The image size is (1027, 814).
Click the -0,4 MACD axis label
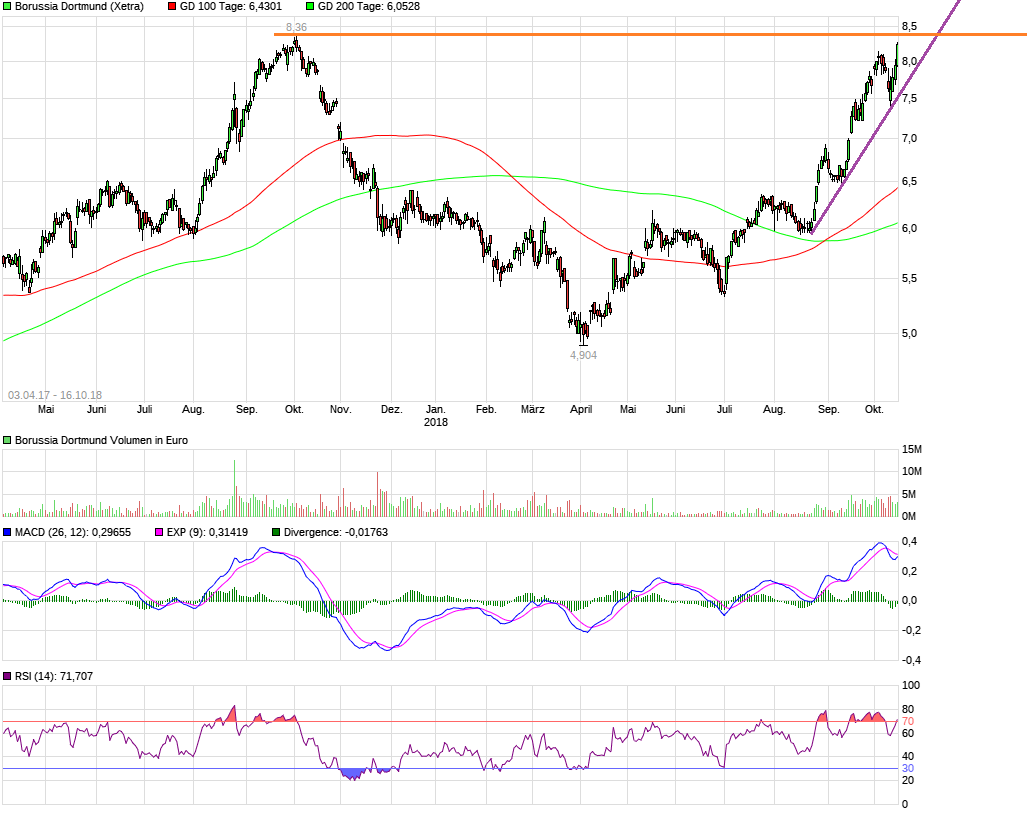[x=911, y=660]
